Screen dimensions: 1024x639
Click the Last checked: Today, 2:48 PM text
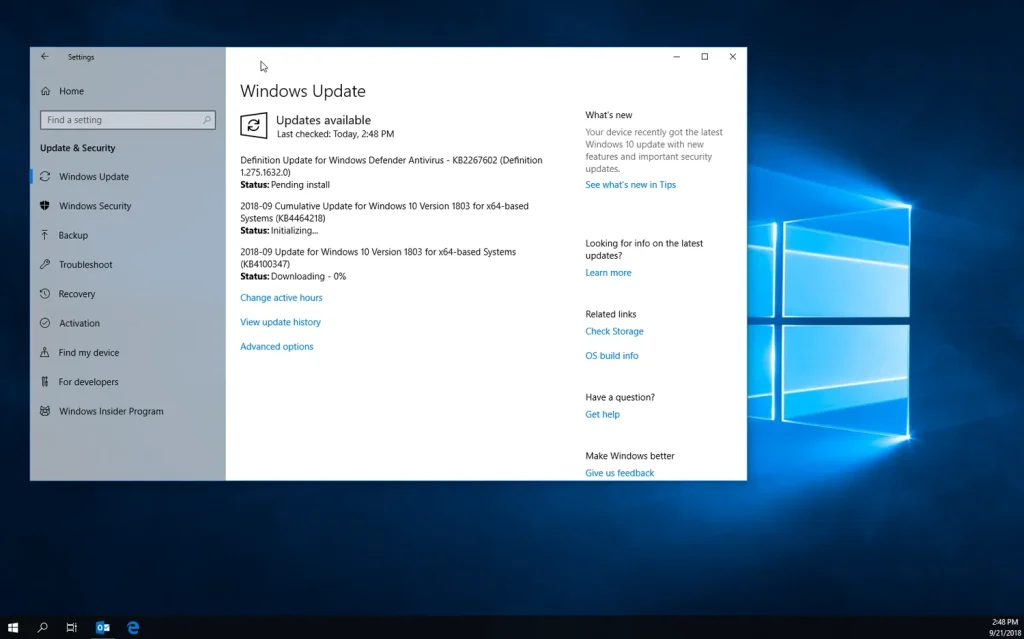tap(336, 134)
